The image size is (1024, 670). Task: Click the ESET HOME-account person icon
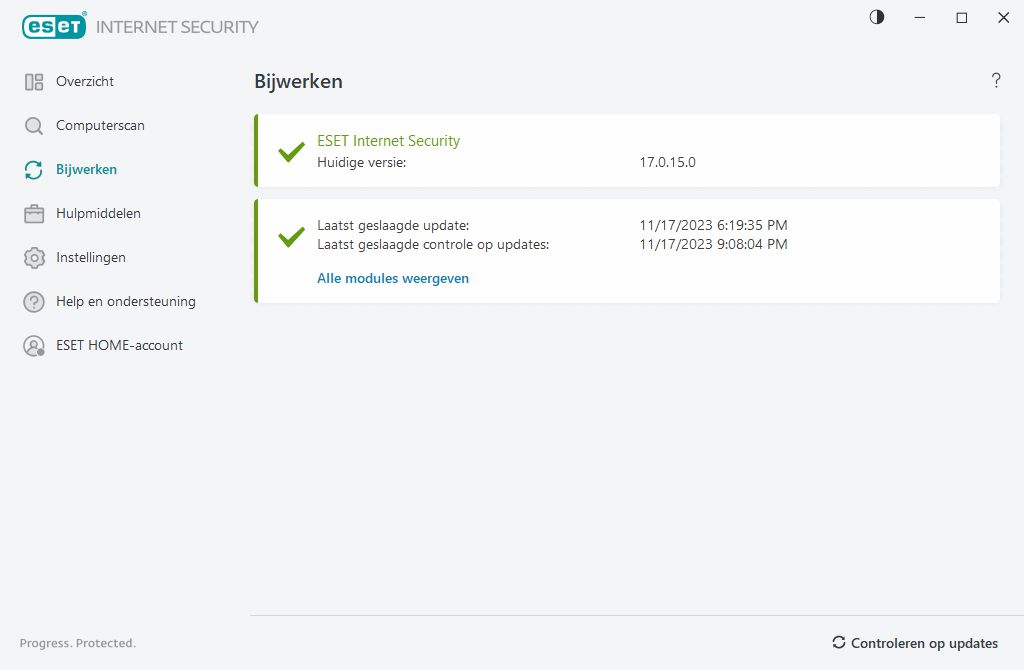(34, 346)
